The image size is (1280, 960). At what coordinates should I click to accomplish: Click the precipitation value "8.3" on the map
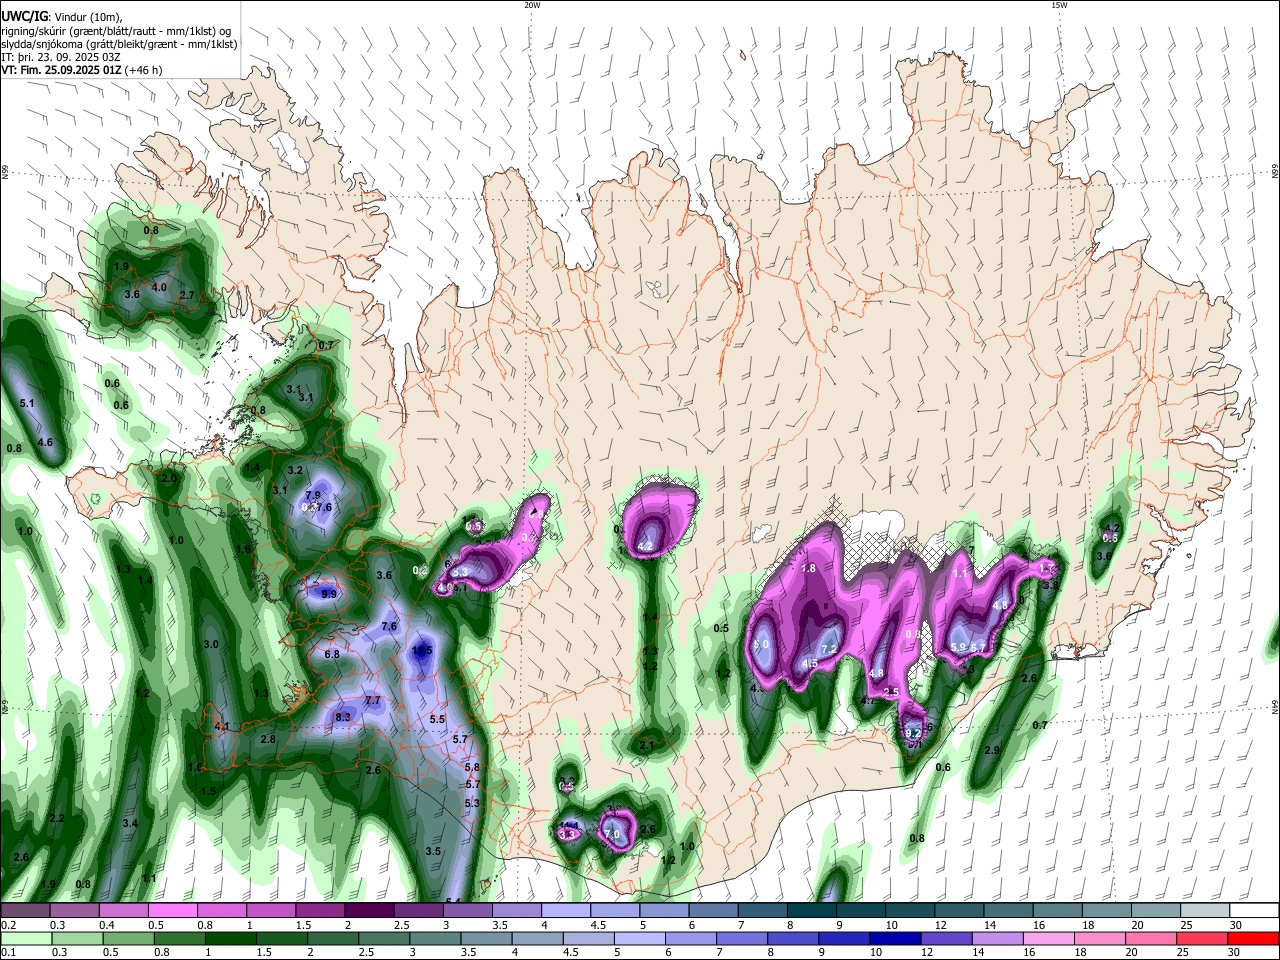pos(343,717)
